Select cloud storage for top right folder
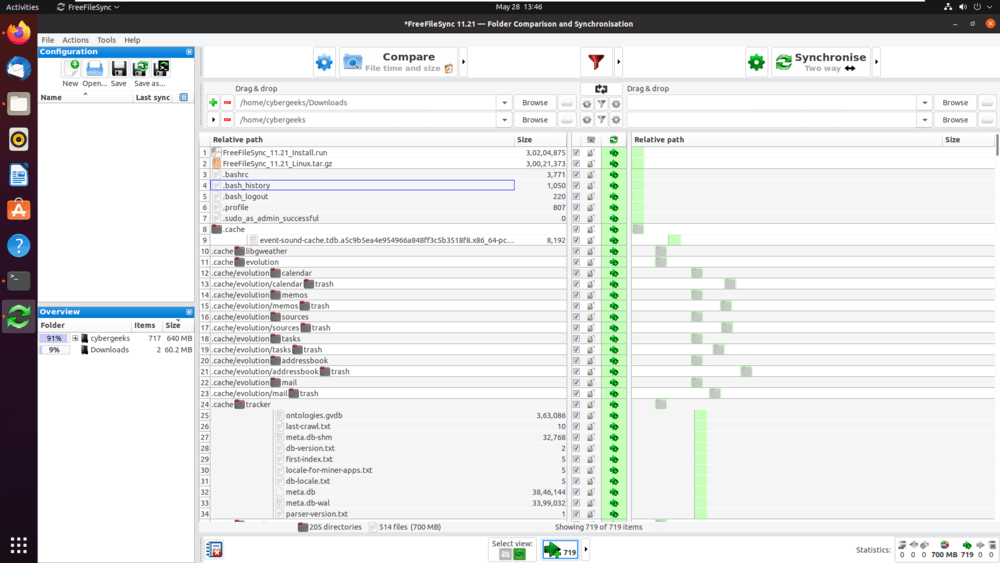 click(987, 103)
